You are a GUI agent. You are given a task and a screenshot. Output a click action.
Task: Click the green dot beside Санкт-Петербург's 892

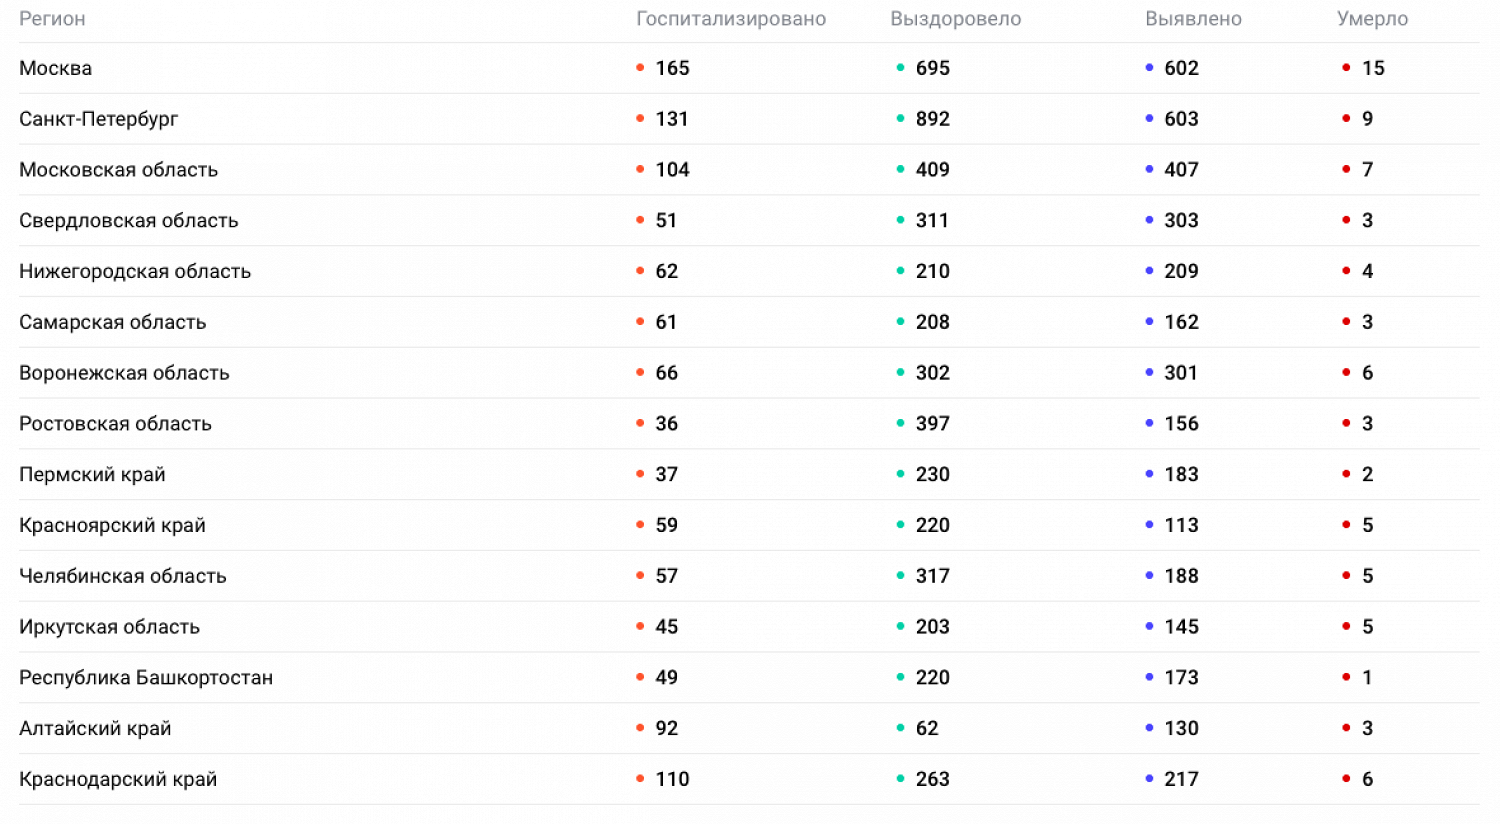[900, 119]
